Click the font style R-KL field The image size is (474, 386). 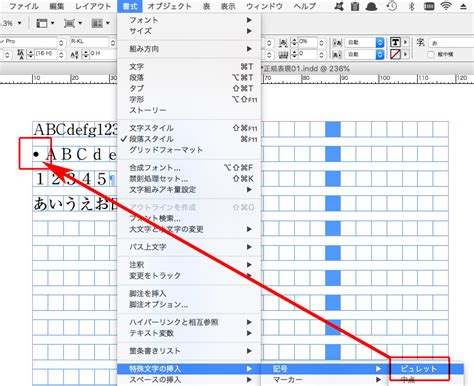89,42
